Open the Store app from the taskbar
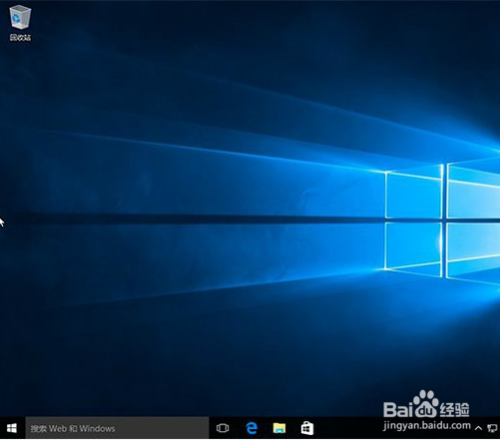This screenshot has width=500, height=443. pyautogui.click(x=307, y=428)
